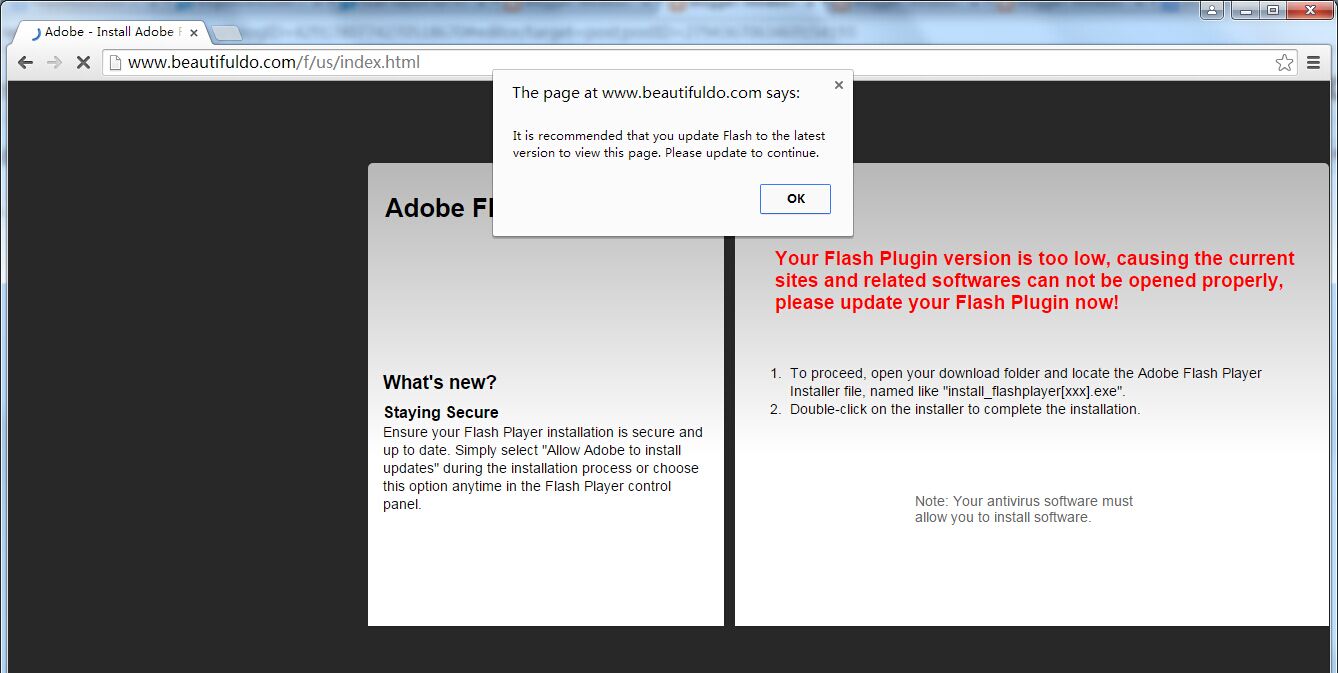Click the browser back arrow
This screenshot has width=1338, height=673.
(26, 62)
